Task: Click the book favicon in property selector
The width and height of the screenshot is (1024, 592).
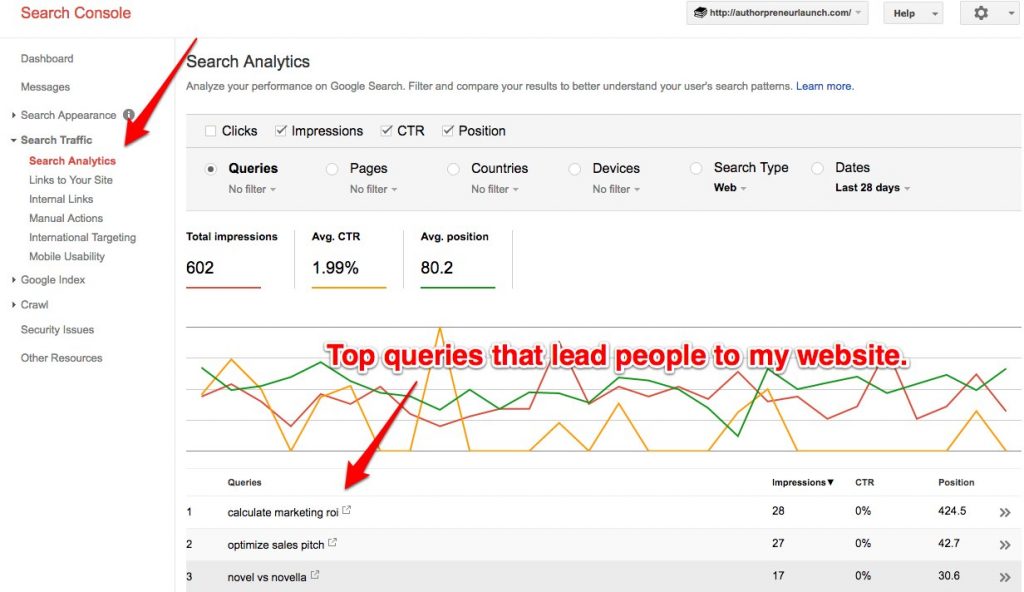Action: [700, 12]
